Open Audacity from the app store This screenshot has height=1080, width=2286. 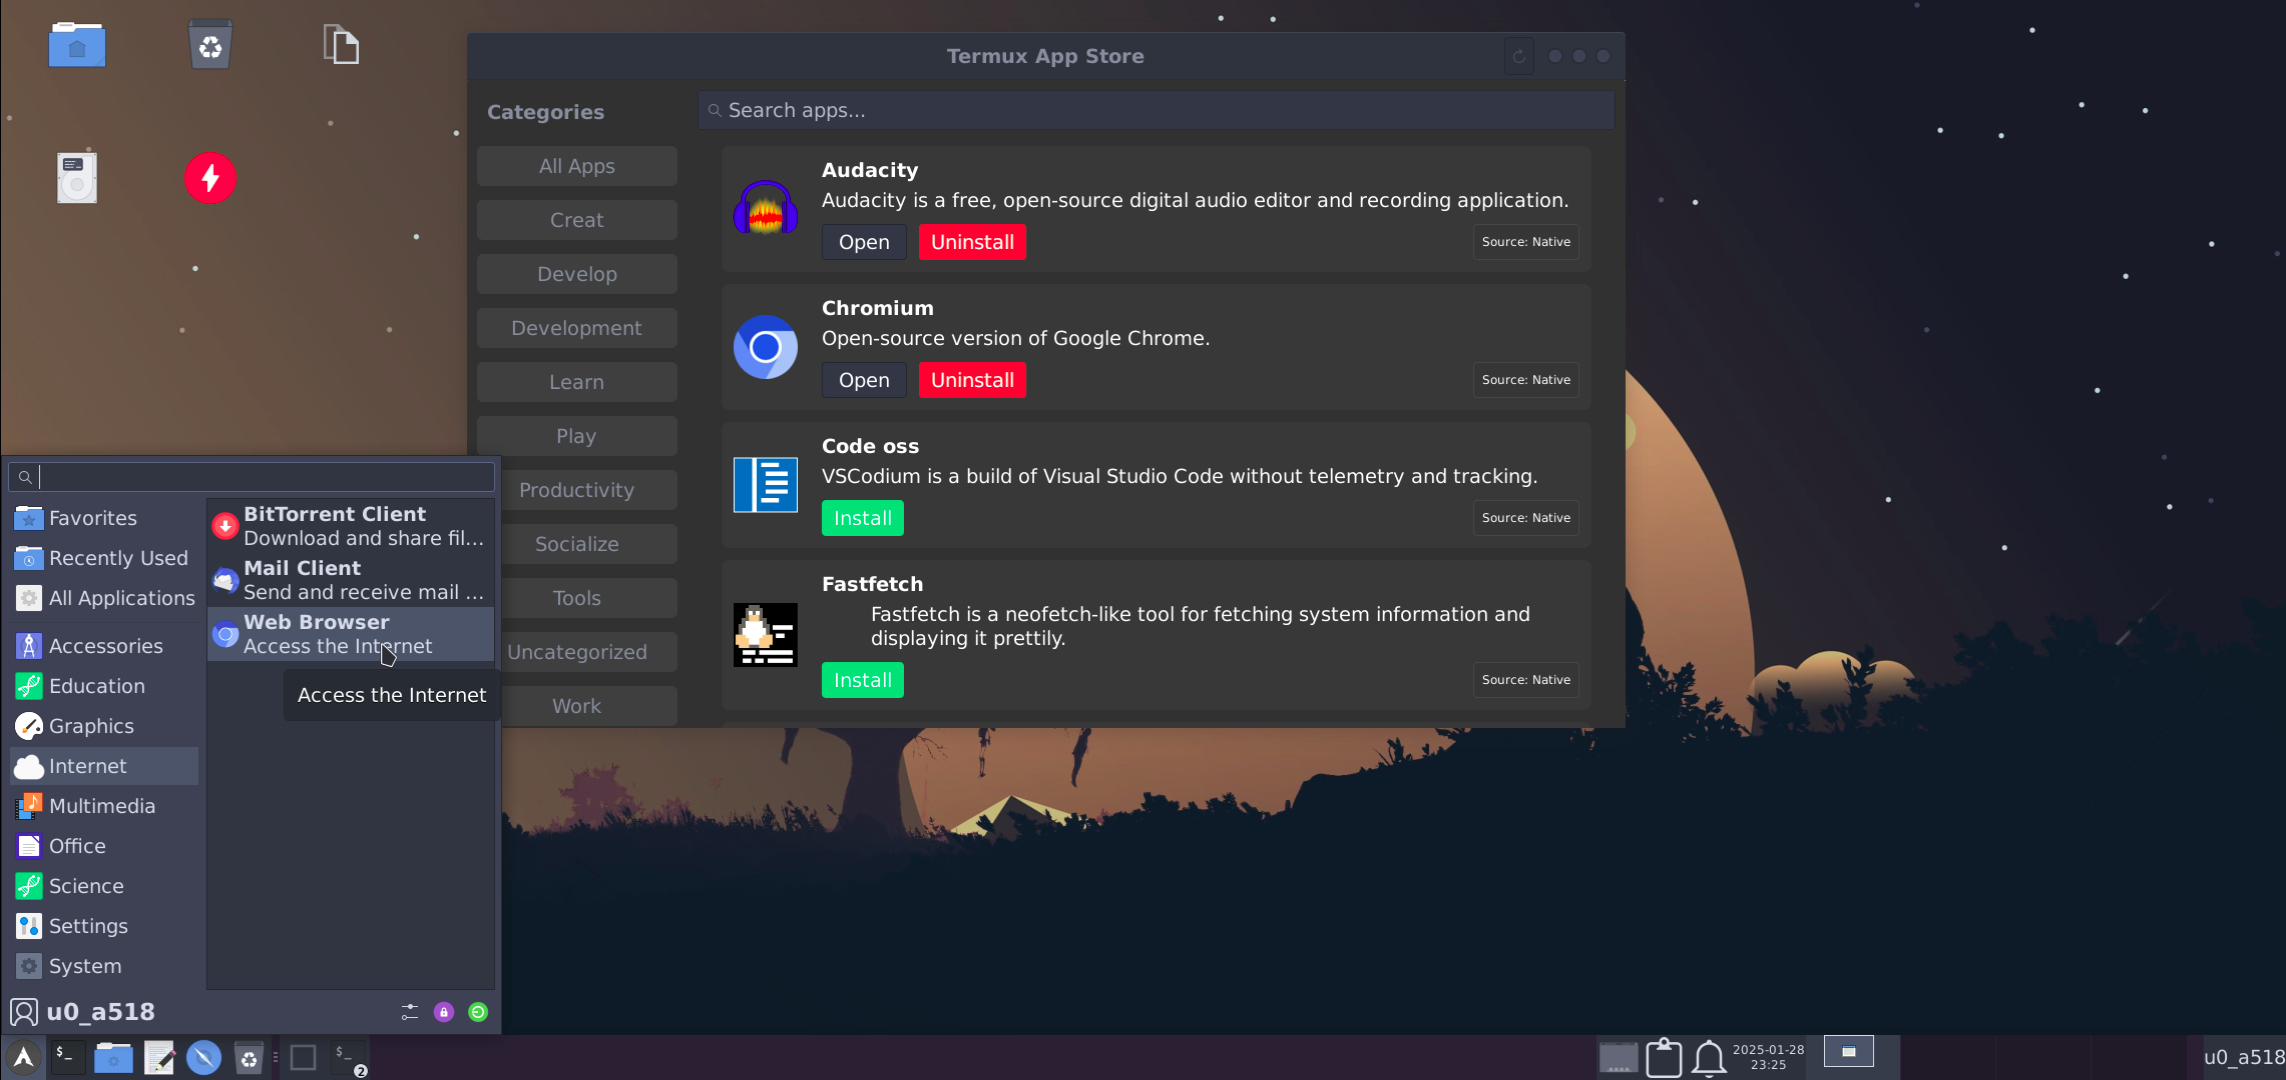coord(864,242)
